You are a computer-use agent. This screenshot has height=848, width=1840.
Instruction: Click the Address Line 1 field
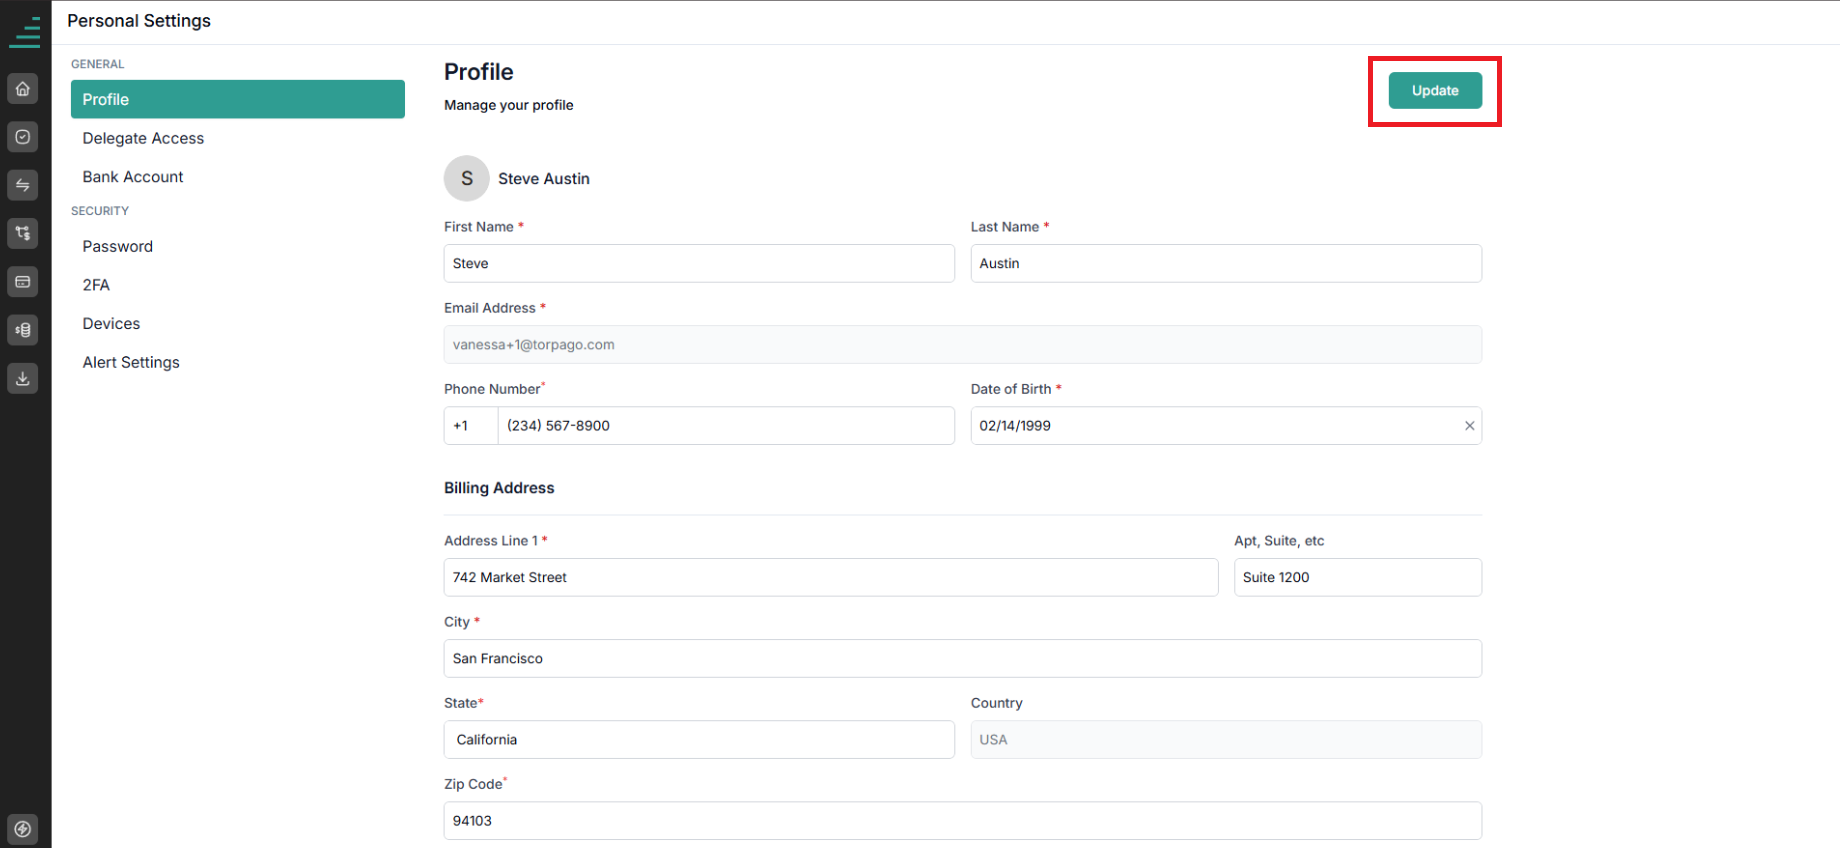(831, 578)
